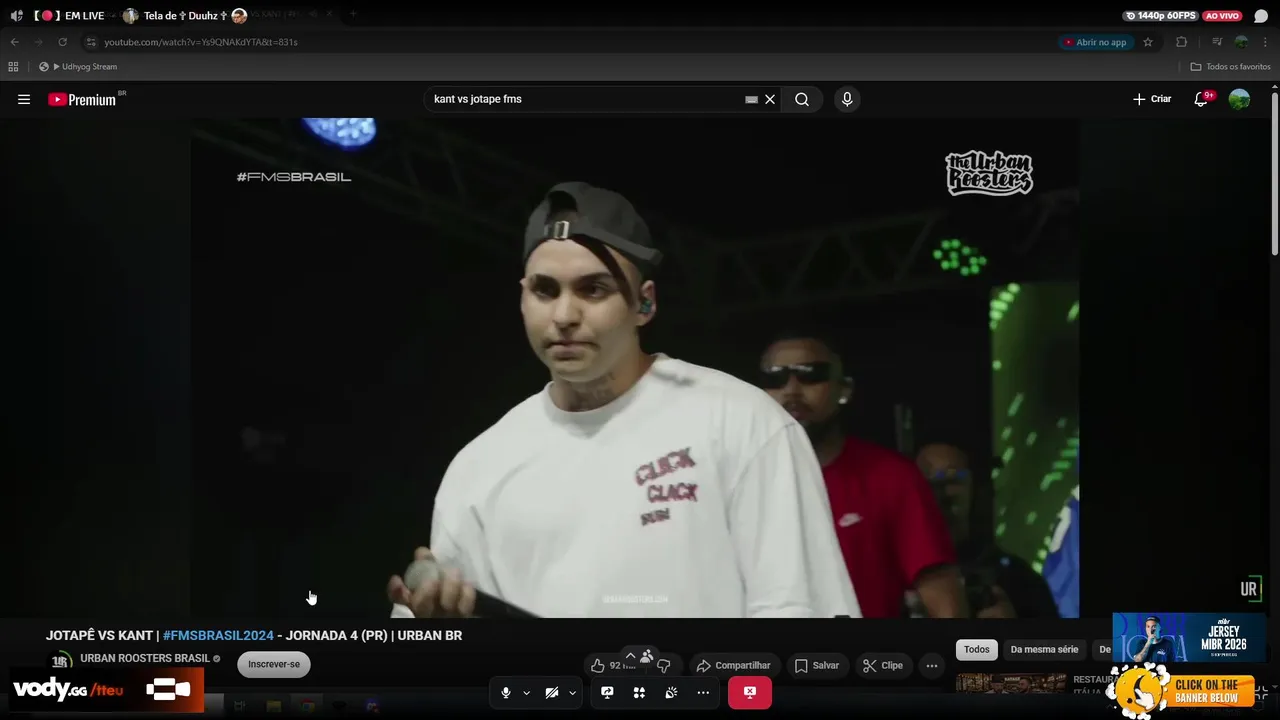
Task: Open more options dots in call bar
Action: (x=703, y=692)
